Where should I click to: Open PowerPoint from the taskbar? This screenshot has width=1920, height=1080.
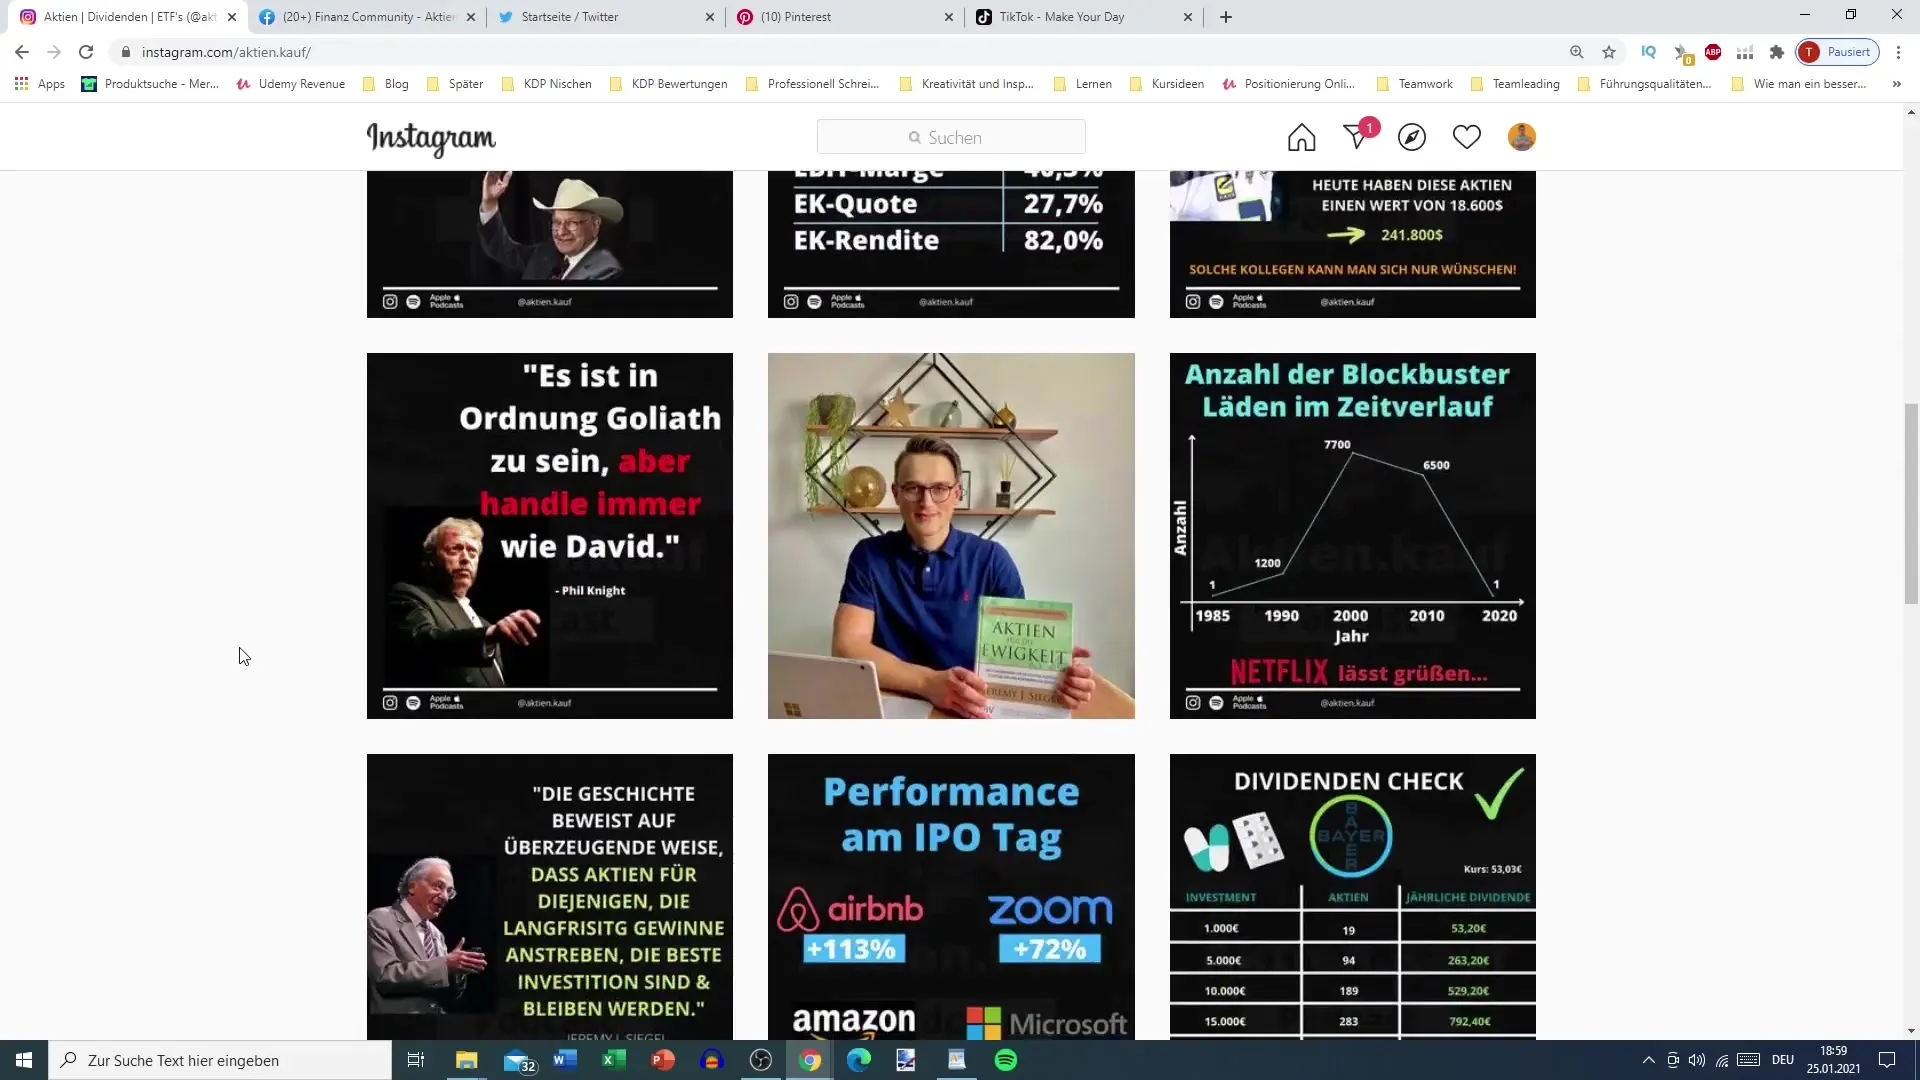663,1060
